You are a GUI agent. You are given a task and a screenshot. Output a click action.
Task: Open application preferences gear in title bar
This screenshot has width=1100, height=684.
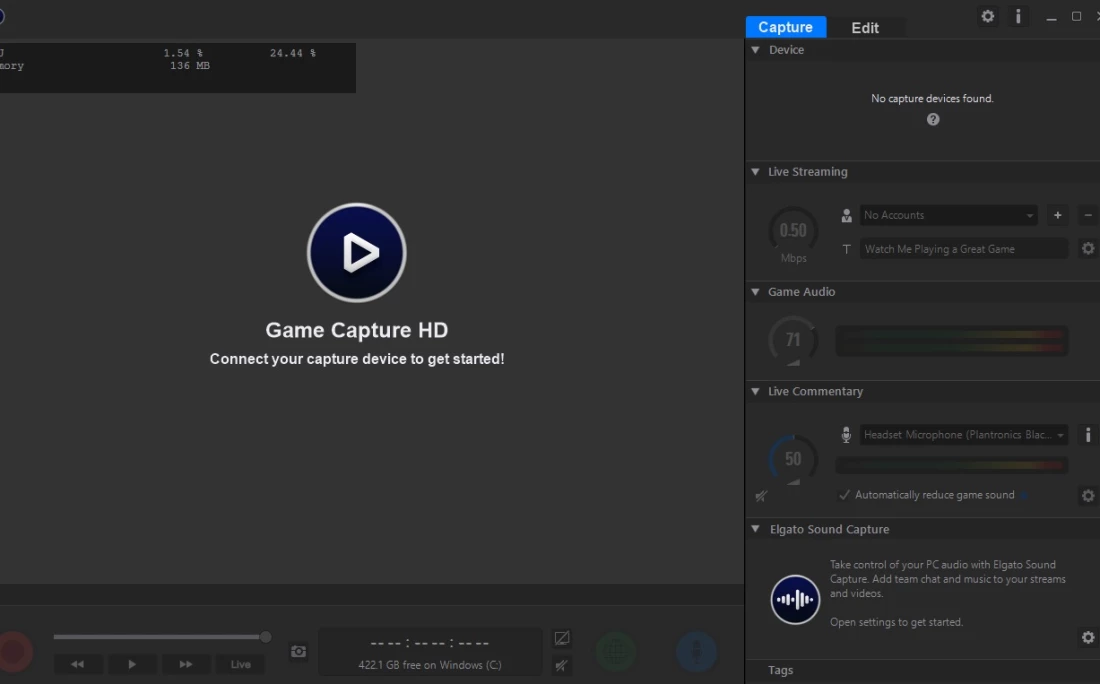[x=987, y=17]
